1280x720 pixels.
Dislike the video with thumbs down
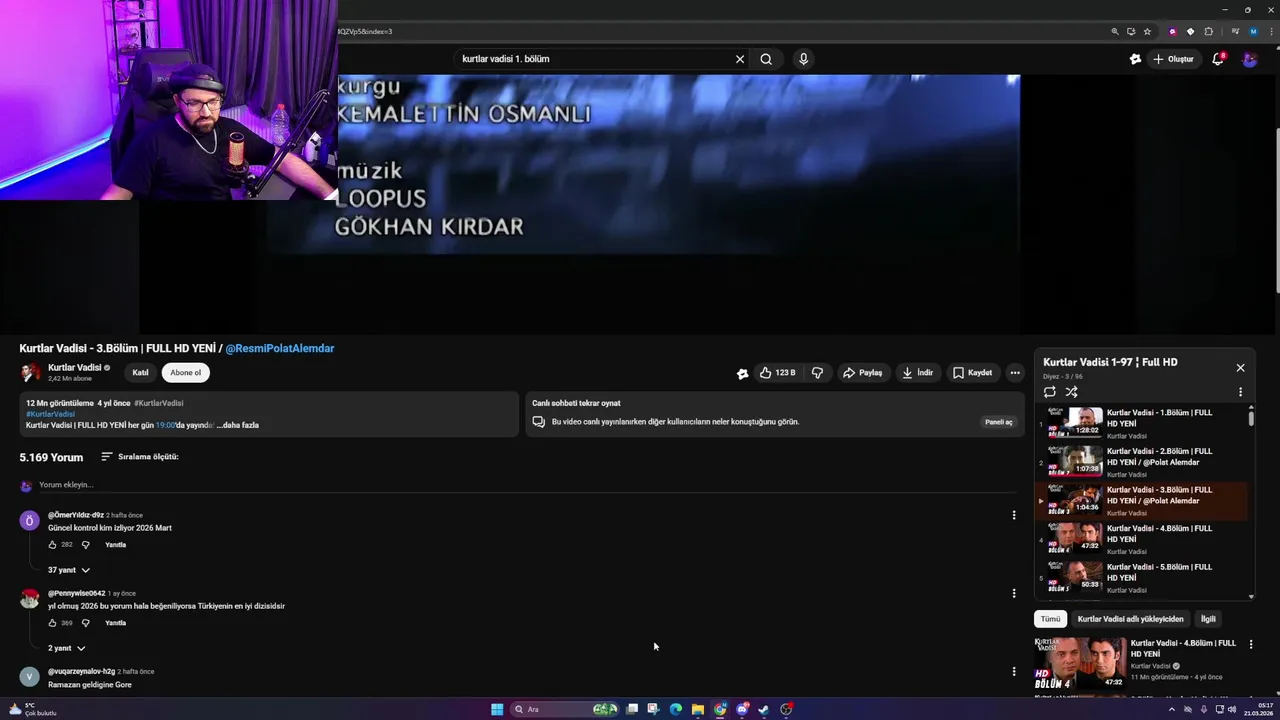tap(817, 373)
